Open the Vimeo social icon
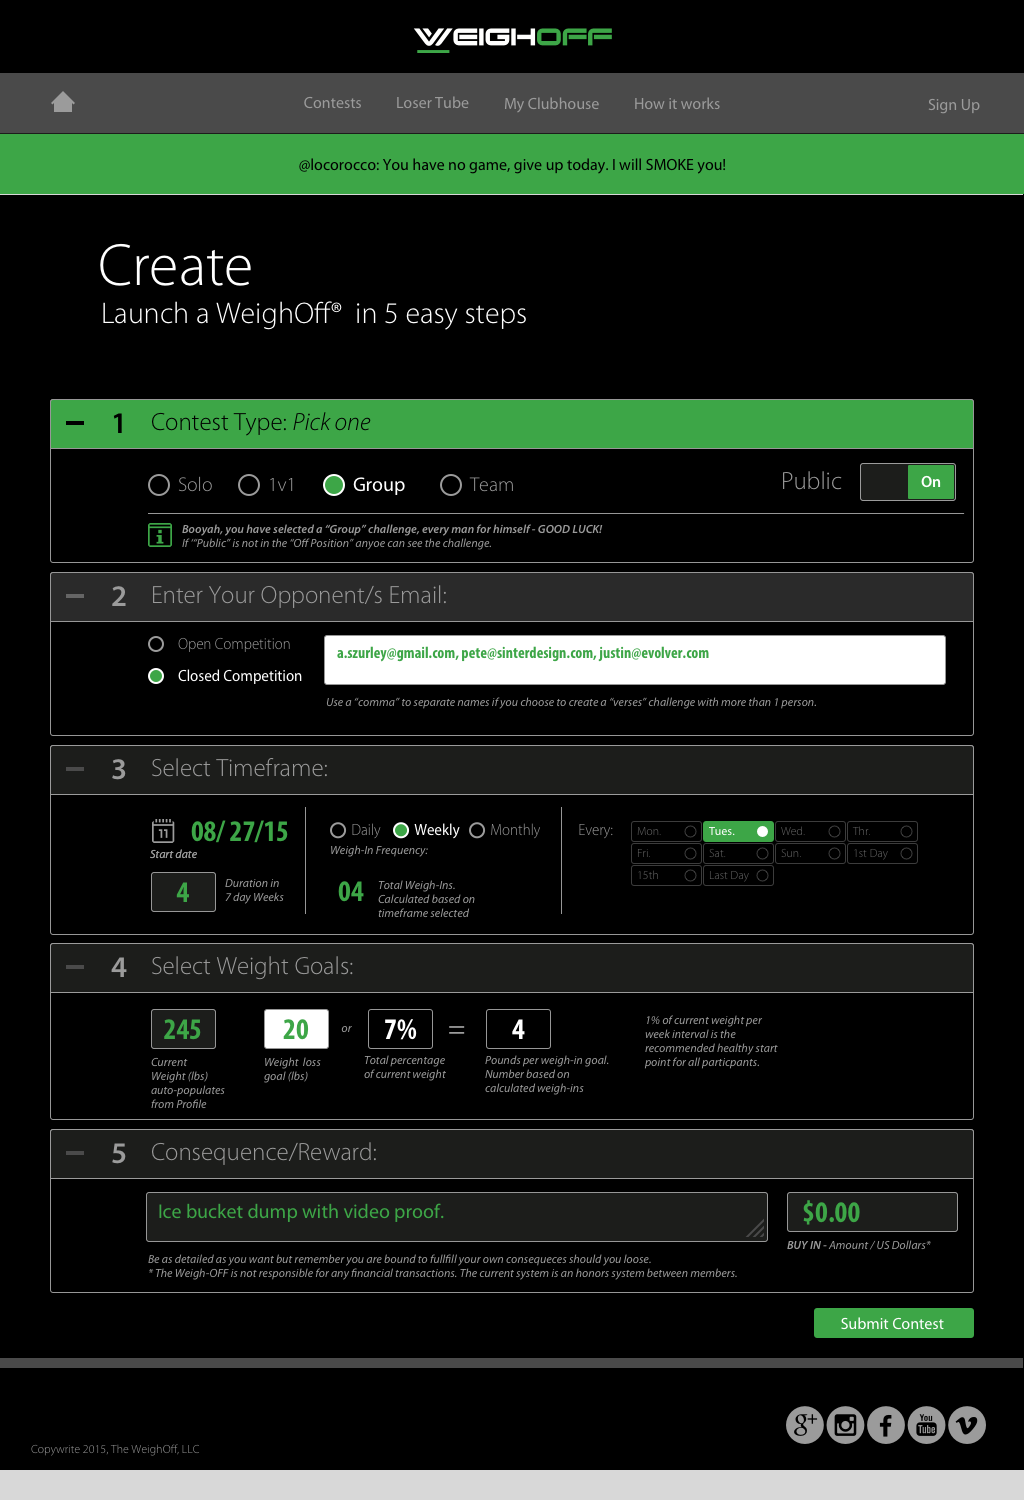This screenshot has height=1500, width=1024. 967,1425
